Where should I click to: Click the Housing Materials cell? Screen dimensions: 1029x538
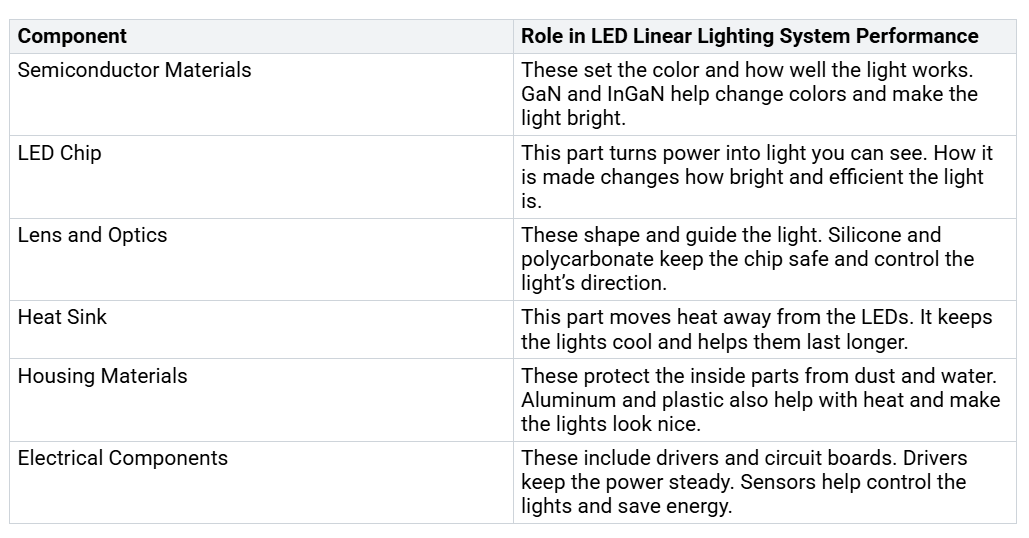pyautogui.click(x=102, y=377)
